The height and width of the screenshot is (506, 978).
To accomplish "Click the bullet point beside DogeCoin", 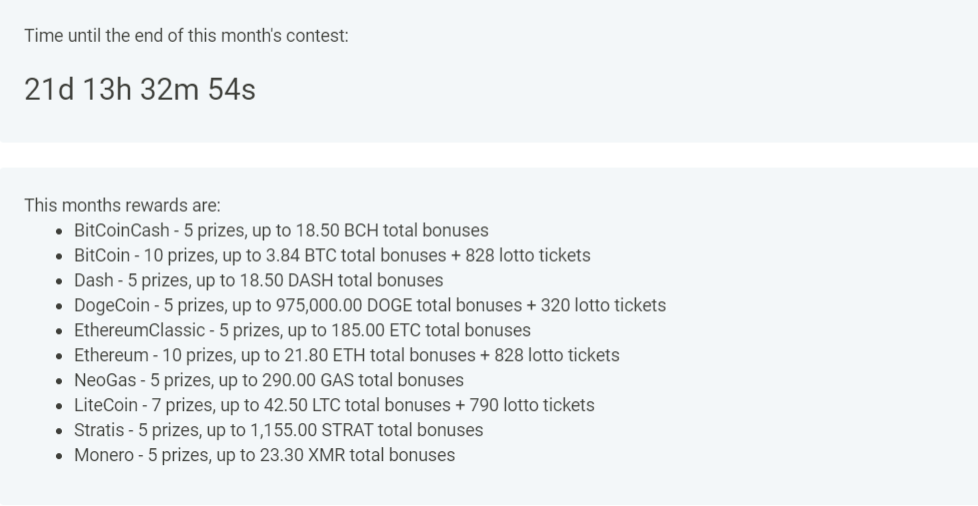I will pyautogui.click(x=59, y=306).
